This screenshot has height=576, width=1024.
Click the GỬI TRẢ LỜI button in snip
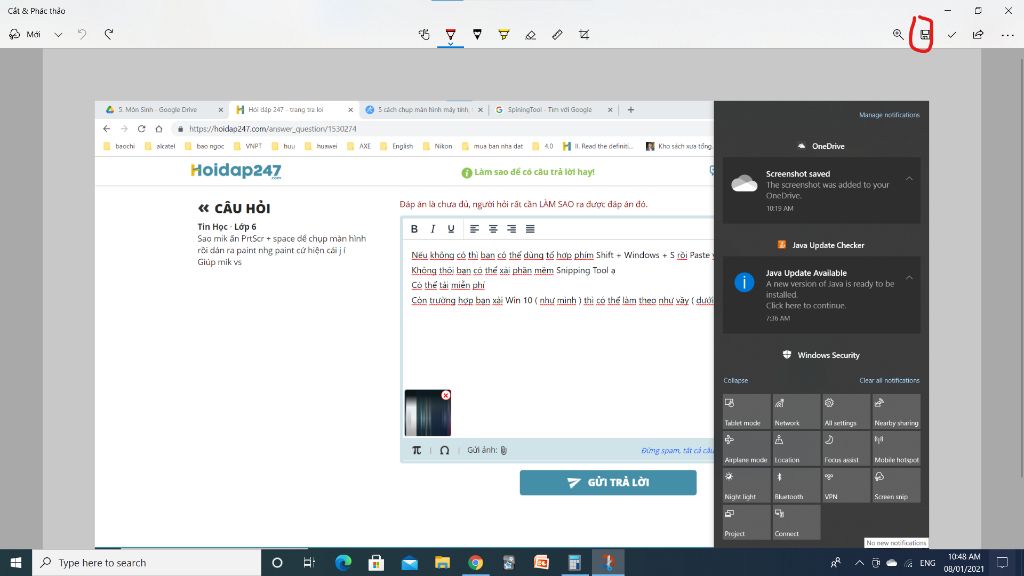[x=608, y=483]
